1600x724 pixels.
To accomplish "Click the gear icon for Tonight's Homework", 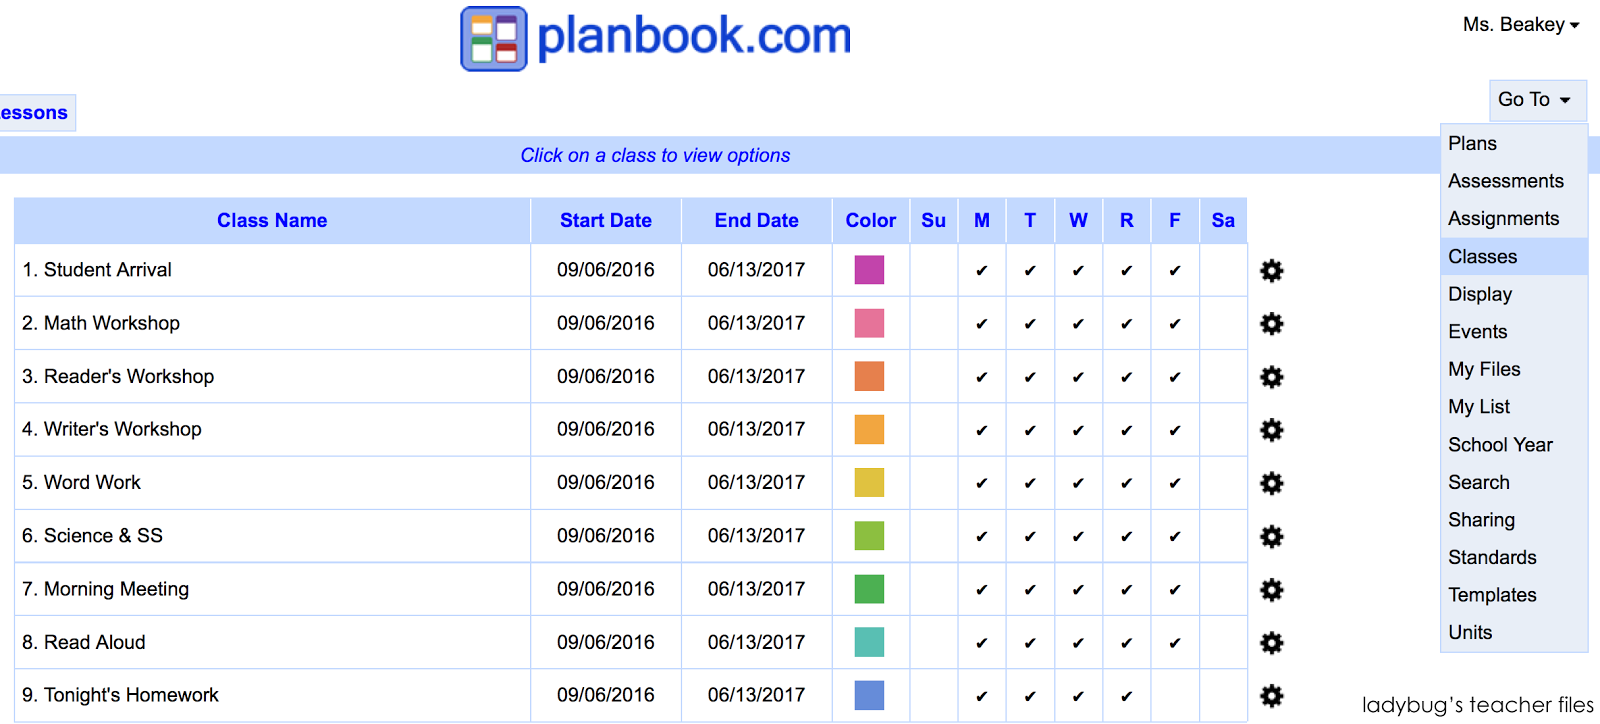I will (1271, 695).
